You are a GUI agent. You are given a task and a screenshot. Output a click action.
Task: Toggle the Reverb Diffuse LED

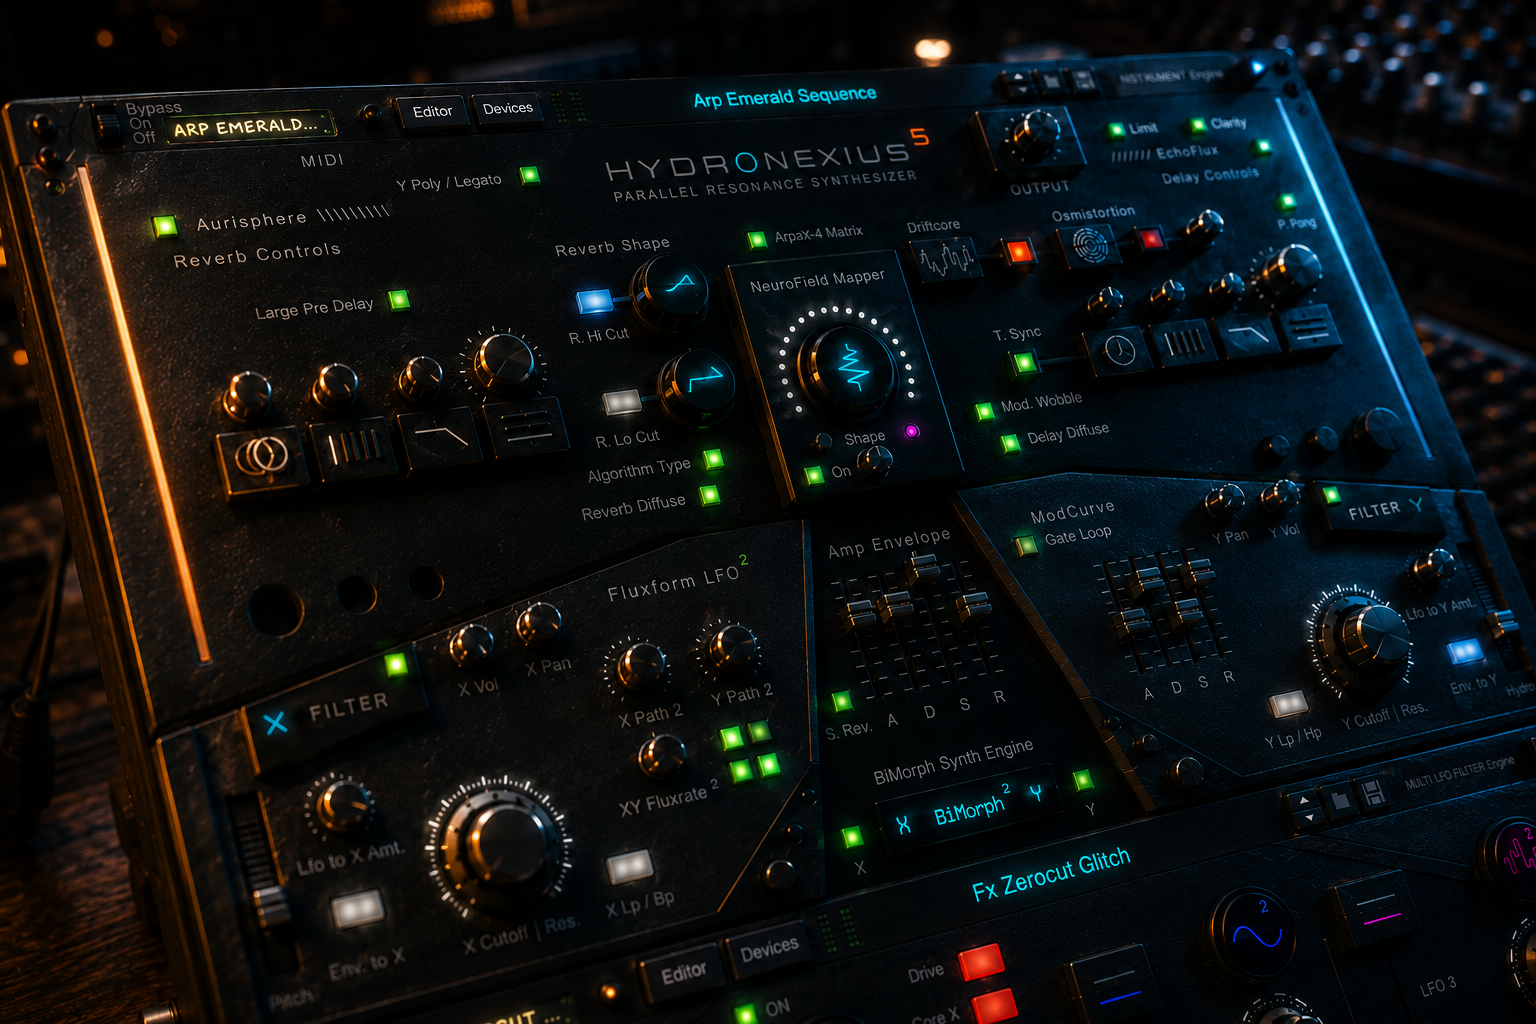pos(709,494)
